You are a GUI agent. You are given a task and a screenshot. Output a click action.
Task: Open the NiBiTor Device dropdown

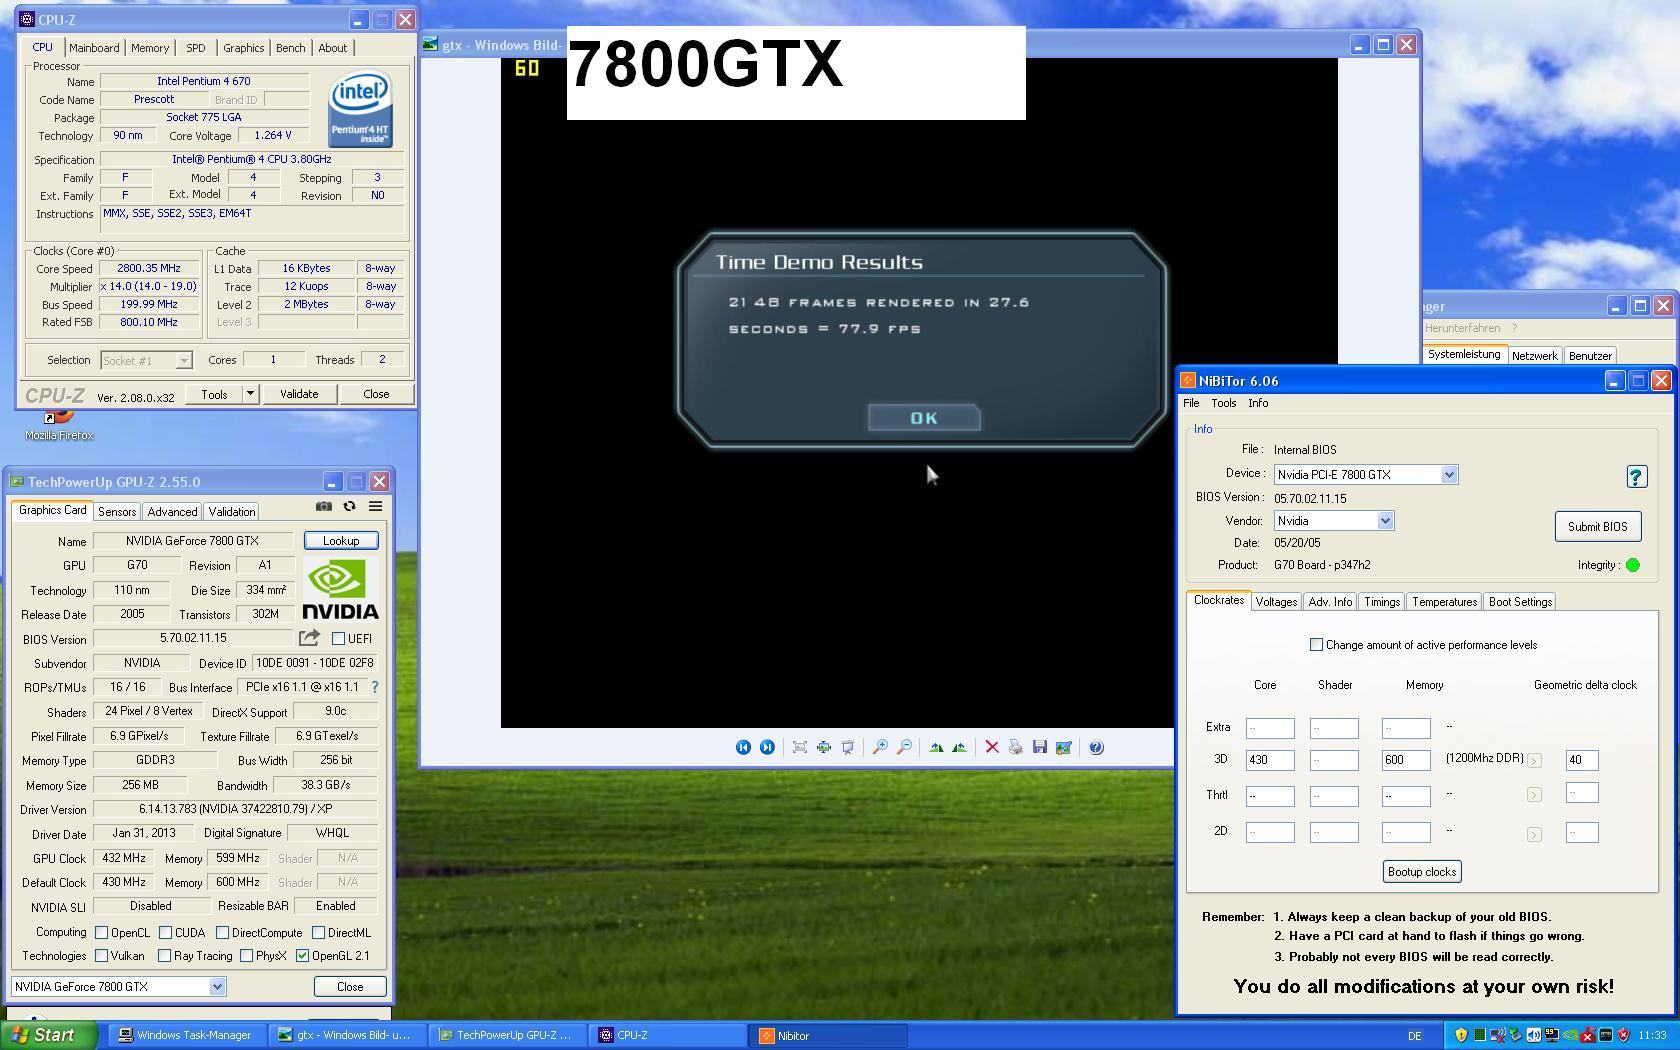pos(1449,475)
